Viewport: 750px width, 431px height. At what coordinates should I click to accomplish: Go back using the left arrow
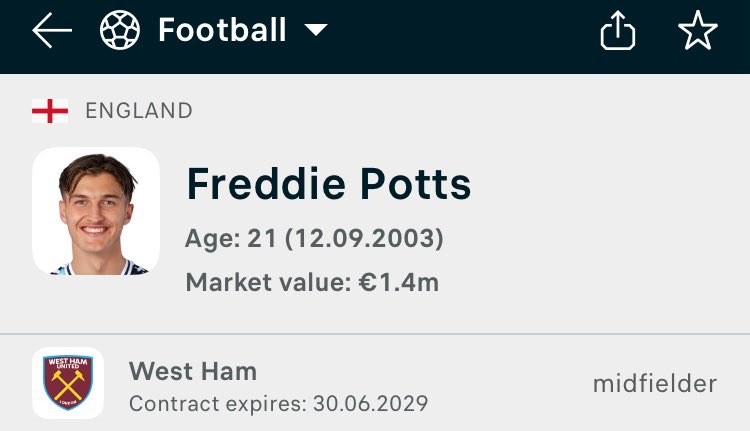click(52, 30)
